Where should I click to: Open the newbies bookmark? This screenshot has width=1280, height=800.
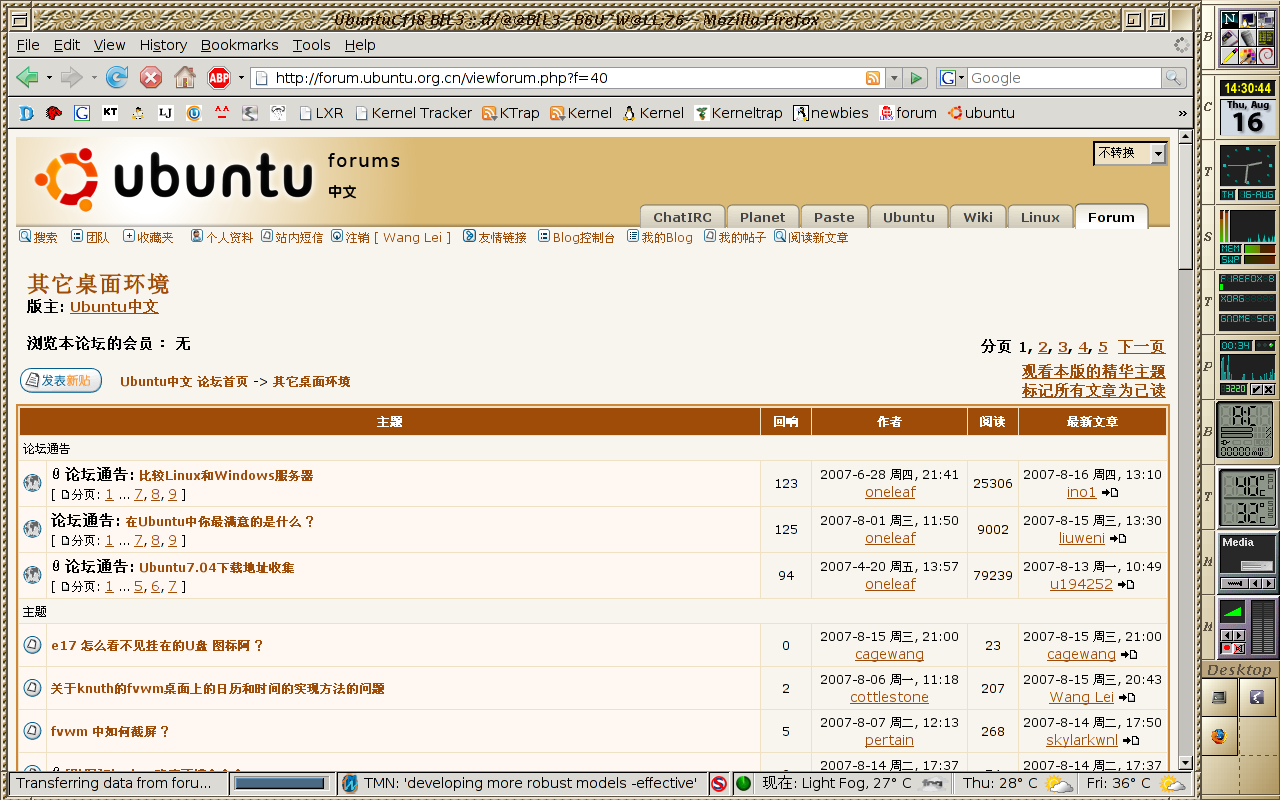[x=831, y=113]
